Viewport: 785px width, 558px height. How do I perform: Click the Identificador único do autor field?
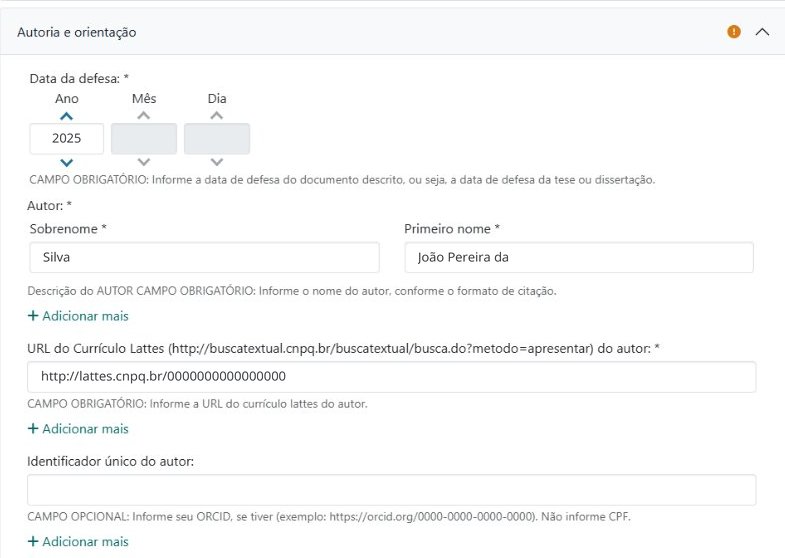[391, 489]
